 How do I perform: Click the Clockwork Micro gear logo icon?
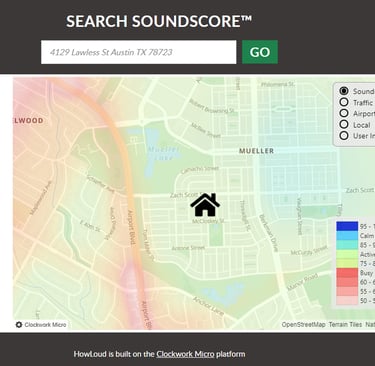pyautogui.click(x=19, y=324)
